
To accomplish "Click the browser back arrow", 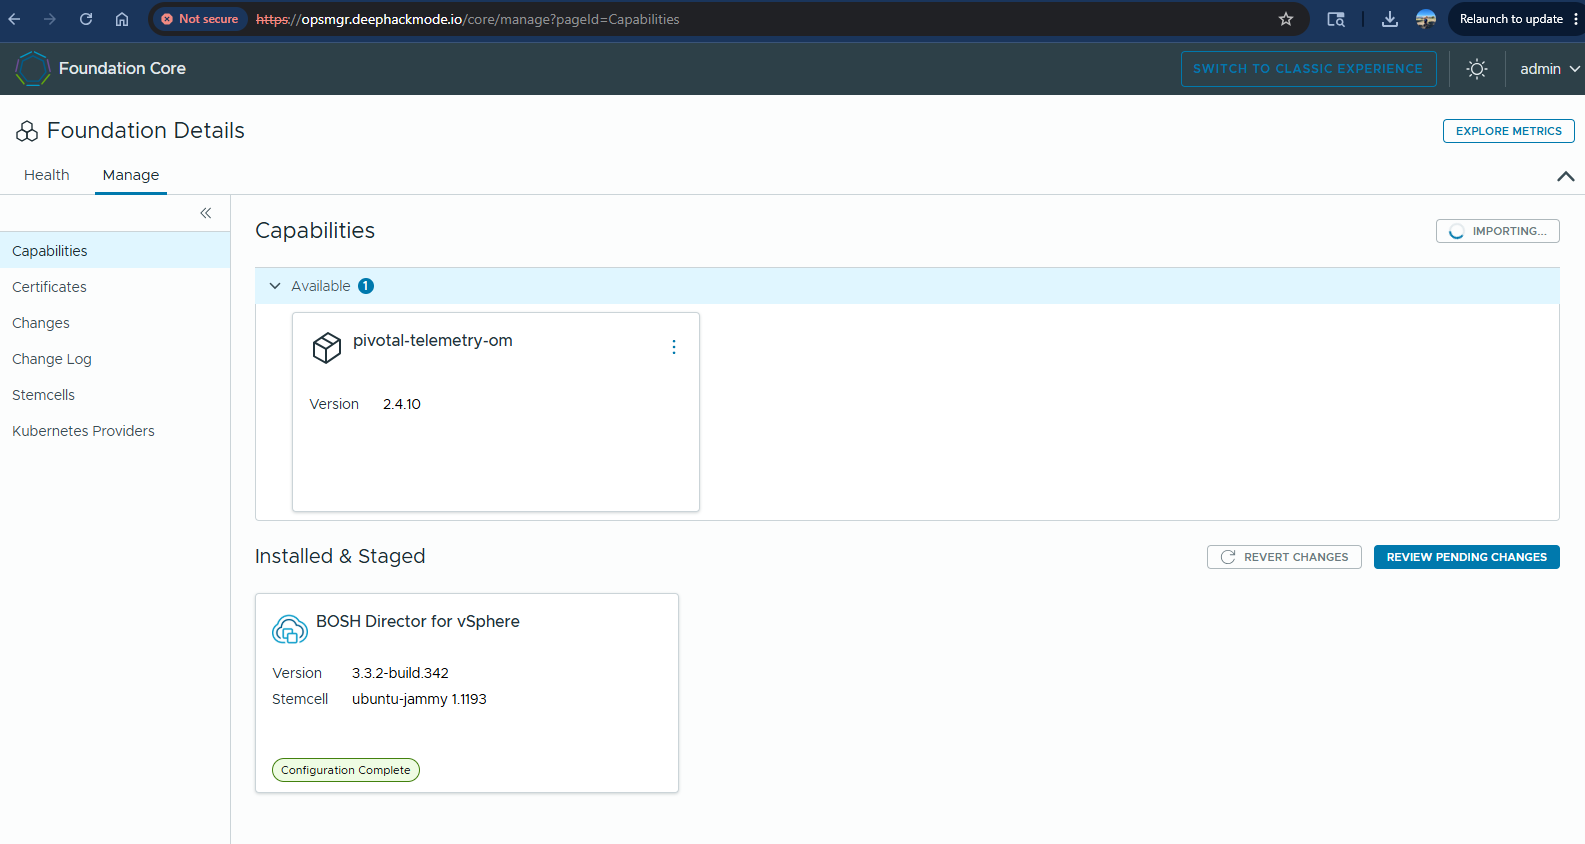I will pyautogui.click(x=14, y=19).
